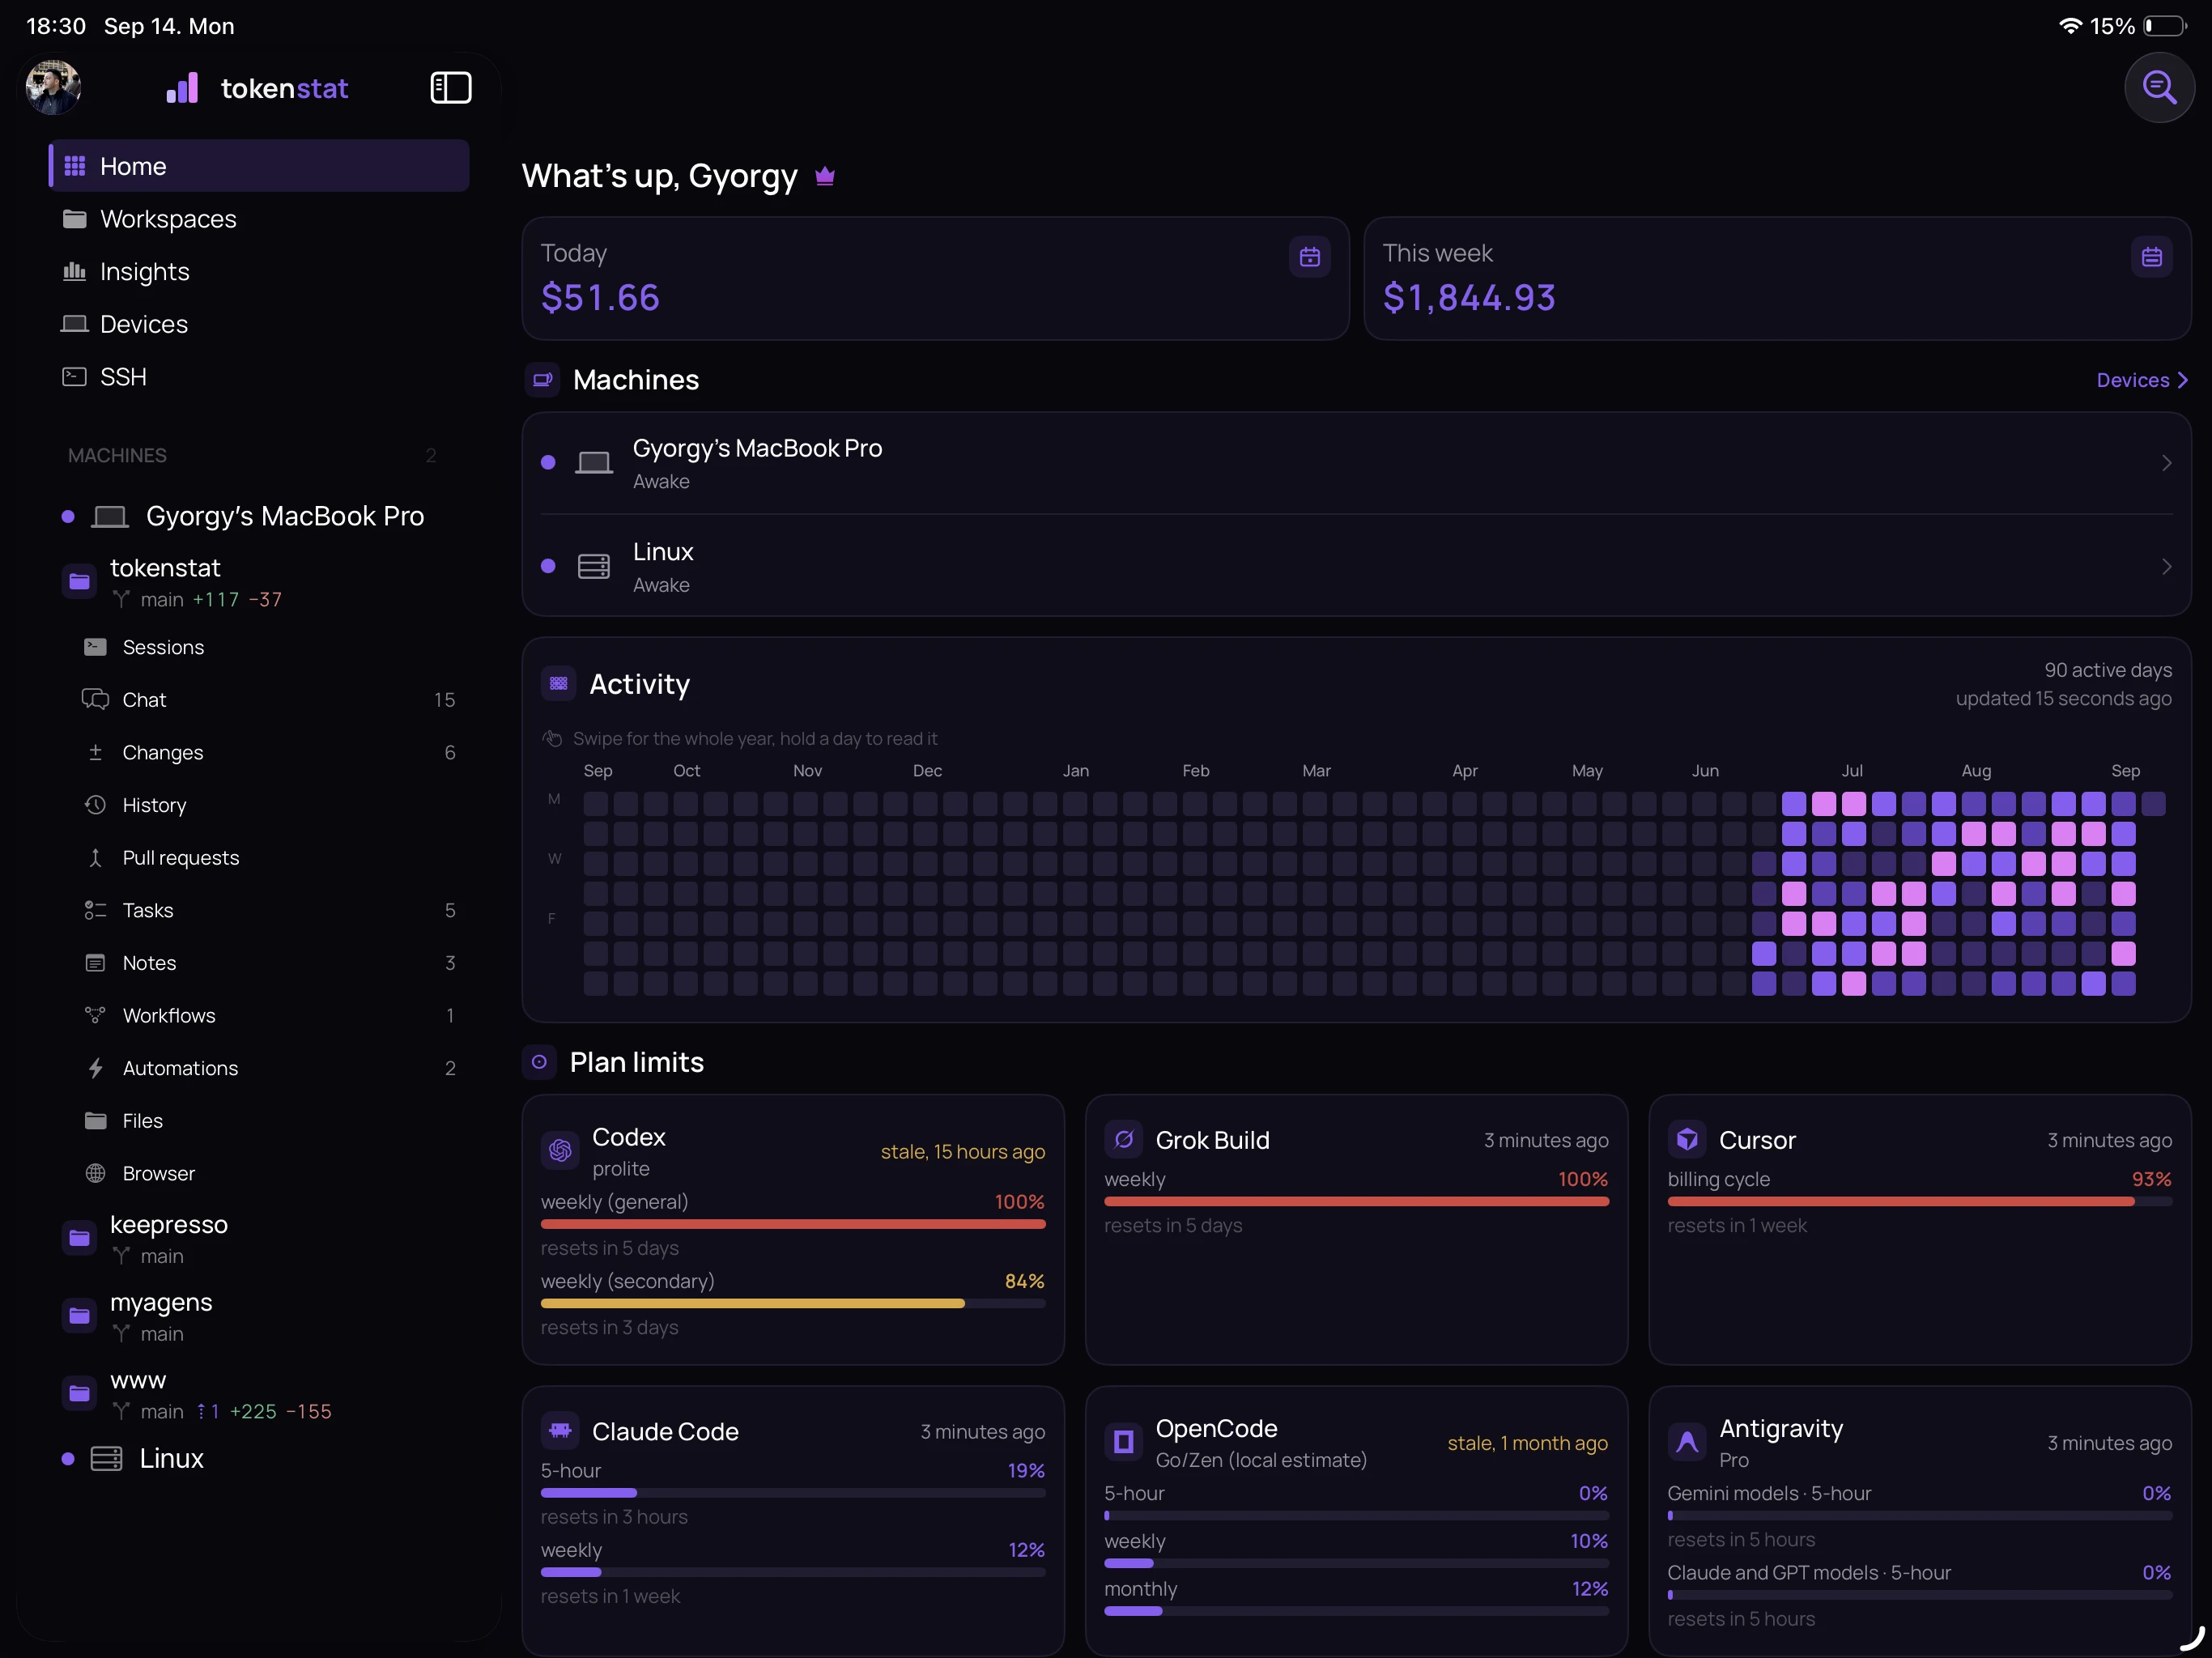
Task: Click the purple crown badge
Action: tap(824, 177)
